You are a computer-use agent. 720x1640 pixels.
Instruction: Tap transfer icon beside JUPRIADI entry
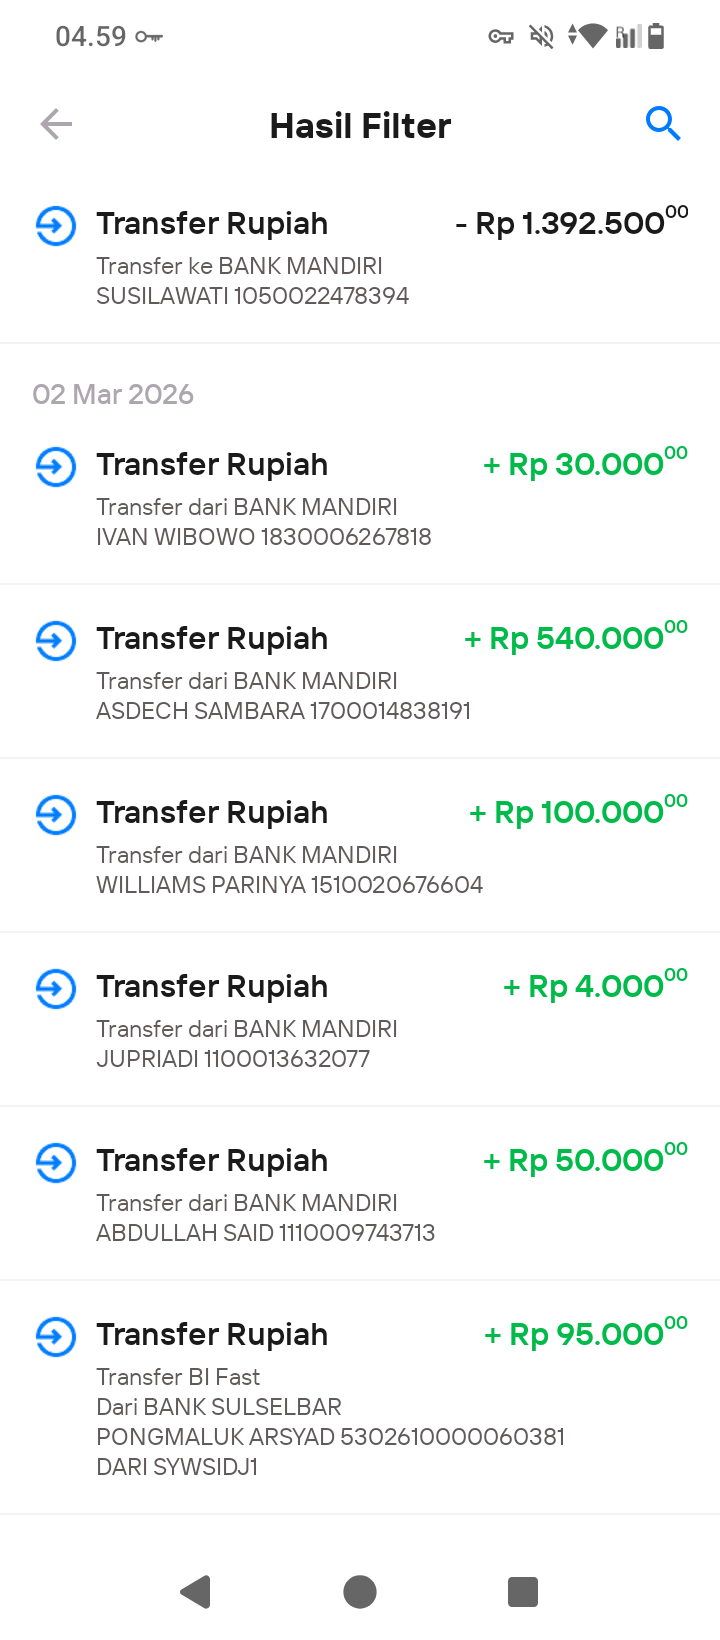(56, 988)
